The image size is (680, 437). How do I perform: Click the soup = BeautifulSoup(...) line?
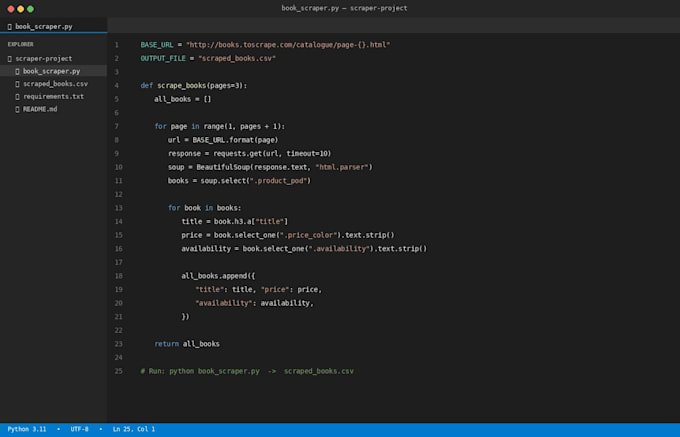pyautogui.click(x=270, y=167)
